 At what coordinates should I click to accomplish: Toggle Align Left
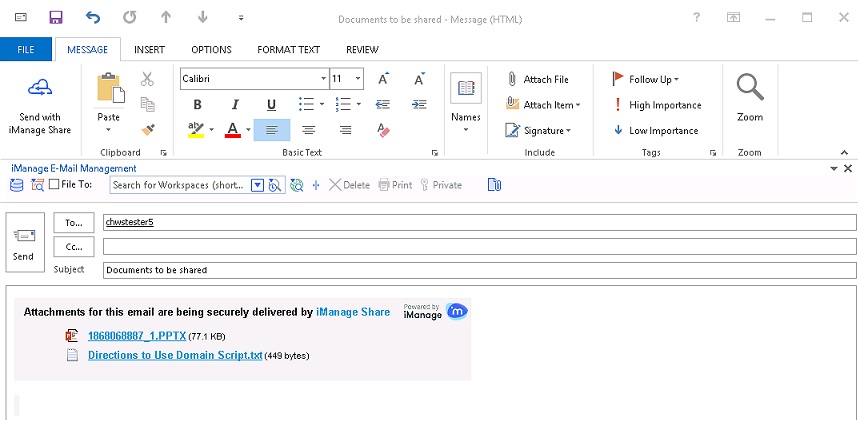point(272,130)
